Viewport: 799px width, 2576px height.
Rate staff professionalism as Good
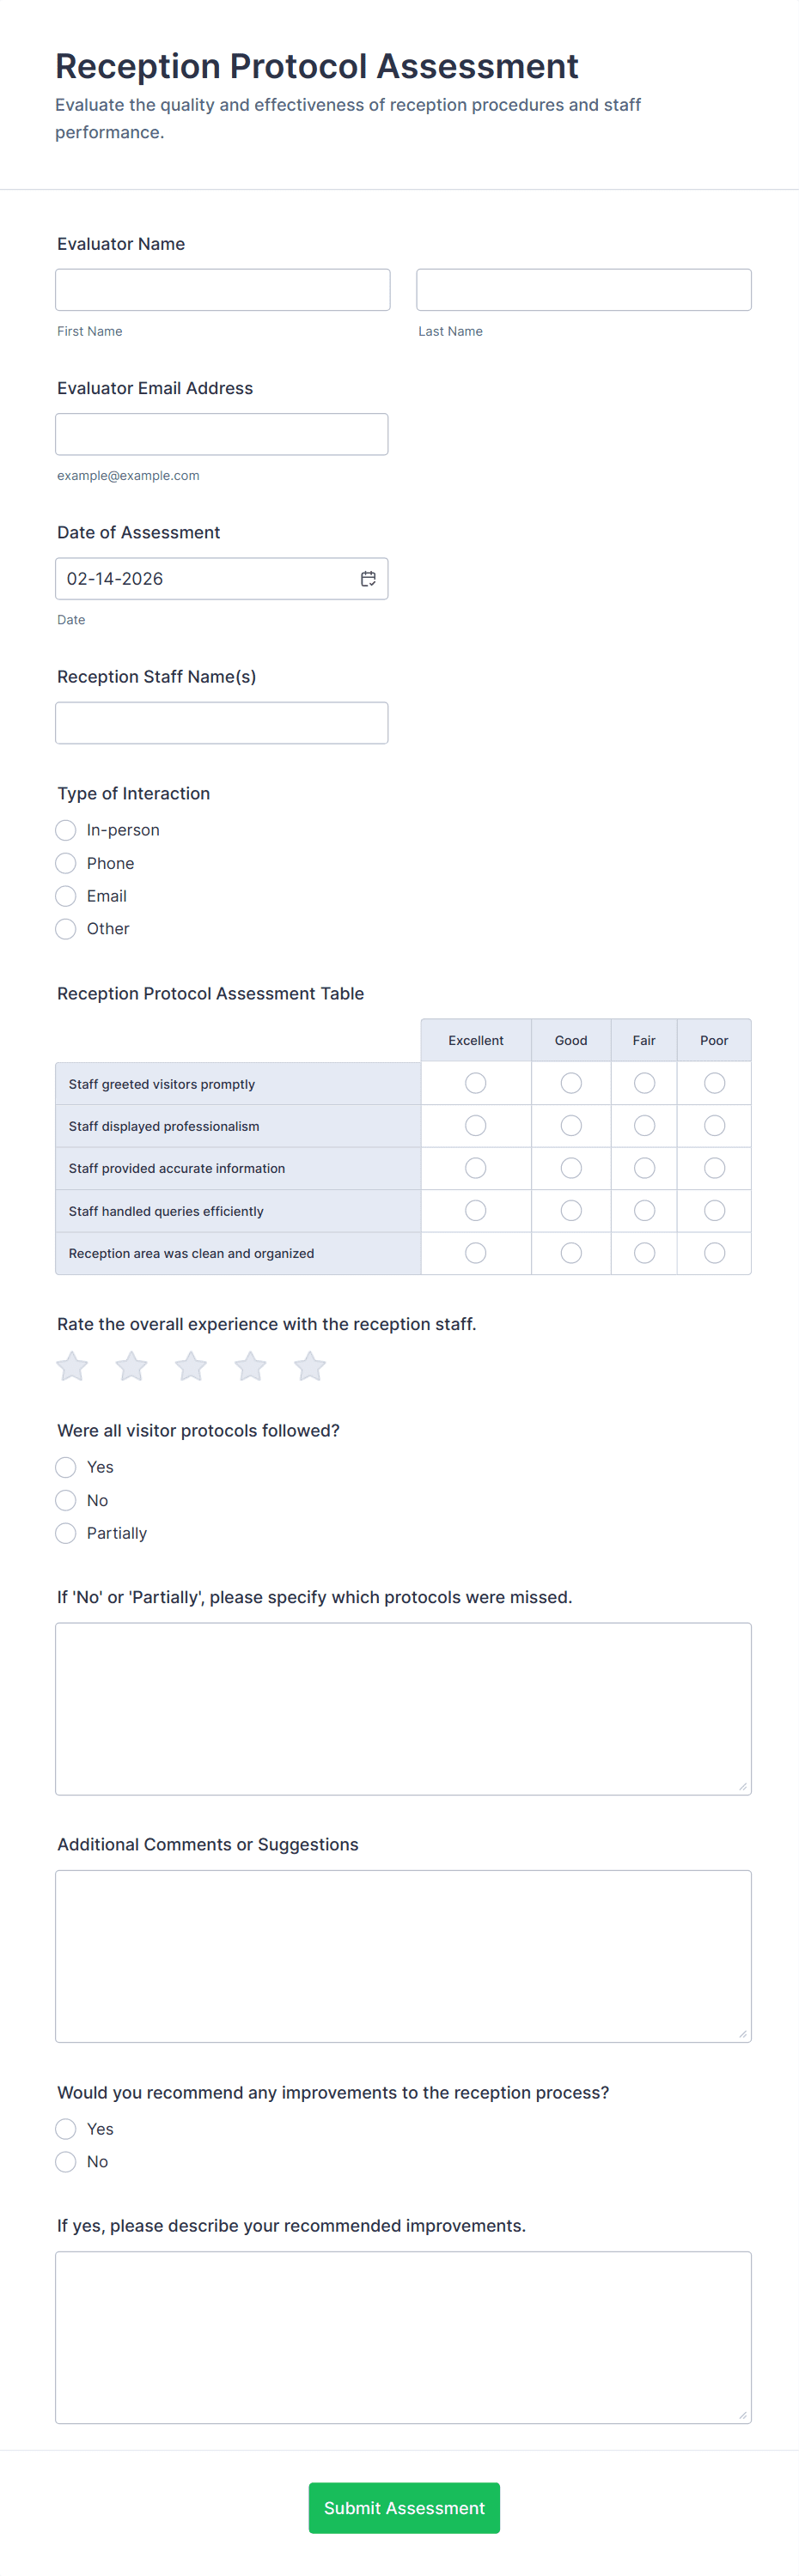click(571, 1126)
